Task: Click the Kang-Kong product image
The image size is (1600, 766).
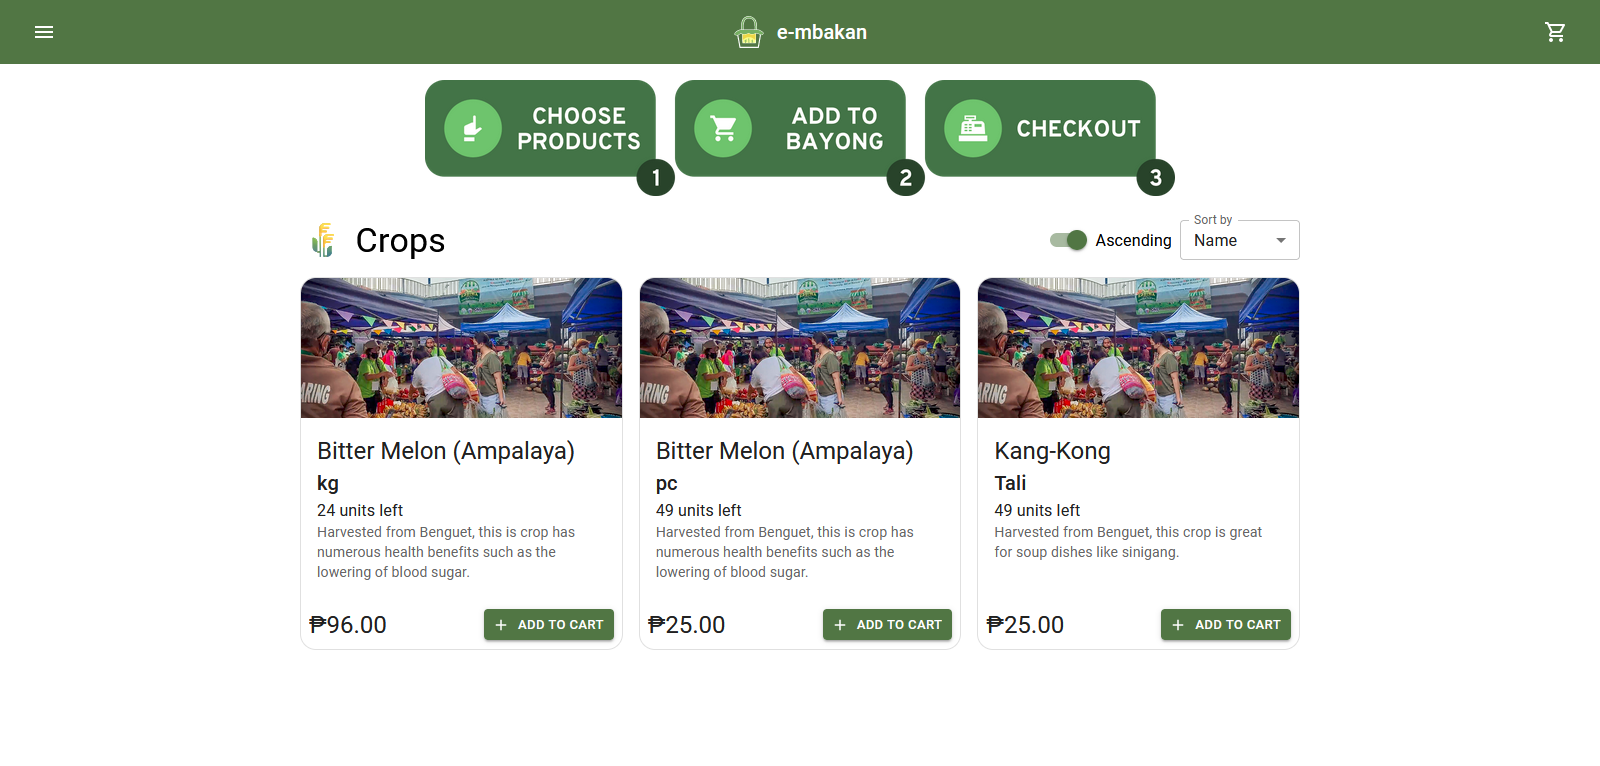Action: click(1137, 347)
